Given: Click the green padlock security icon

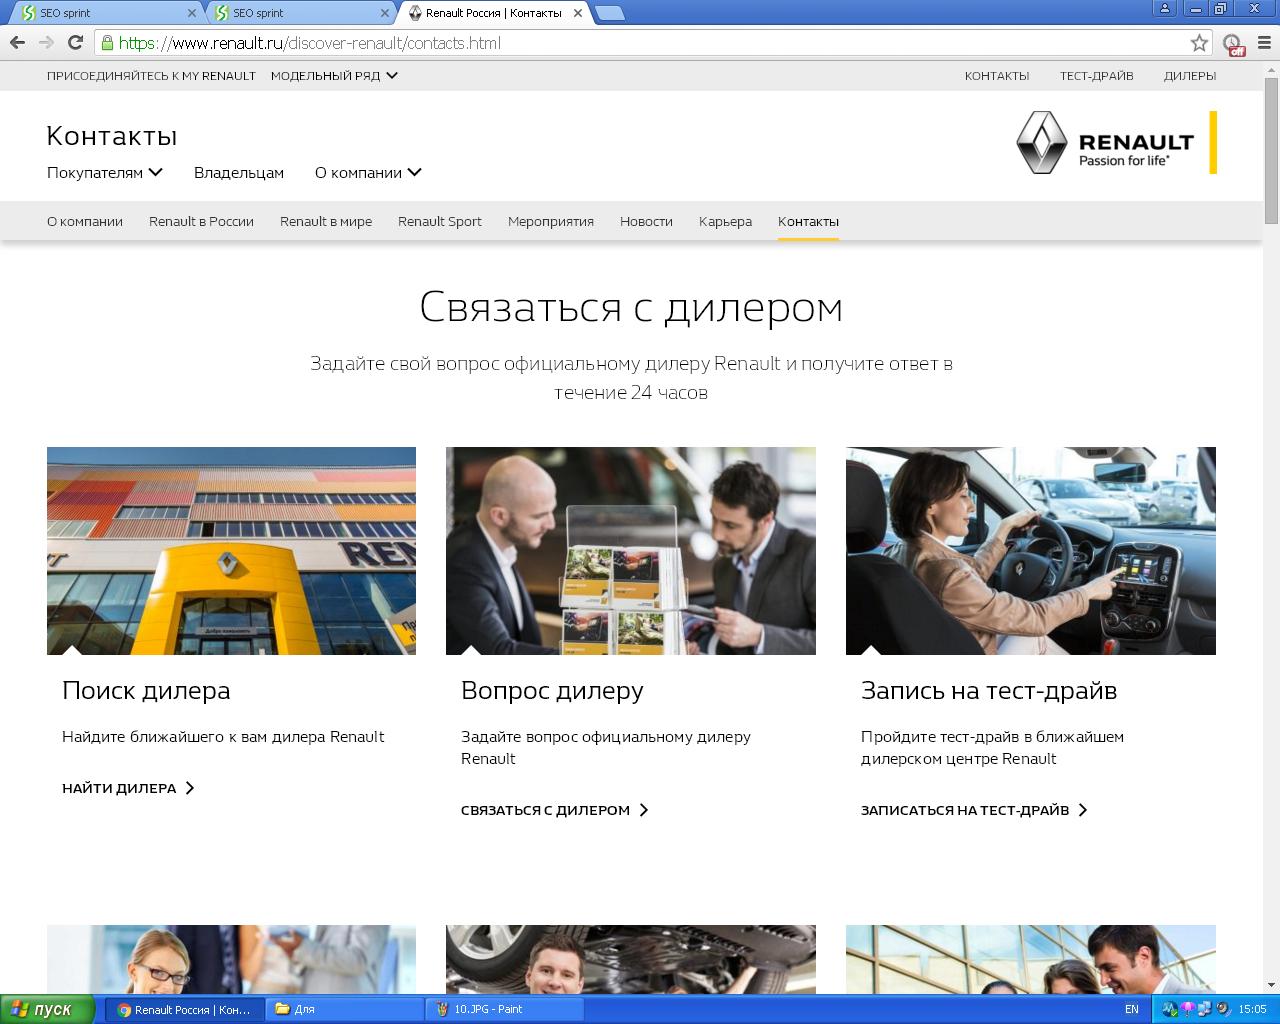Looking at the screenshot, I should 107,43.
